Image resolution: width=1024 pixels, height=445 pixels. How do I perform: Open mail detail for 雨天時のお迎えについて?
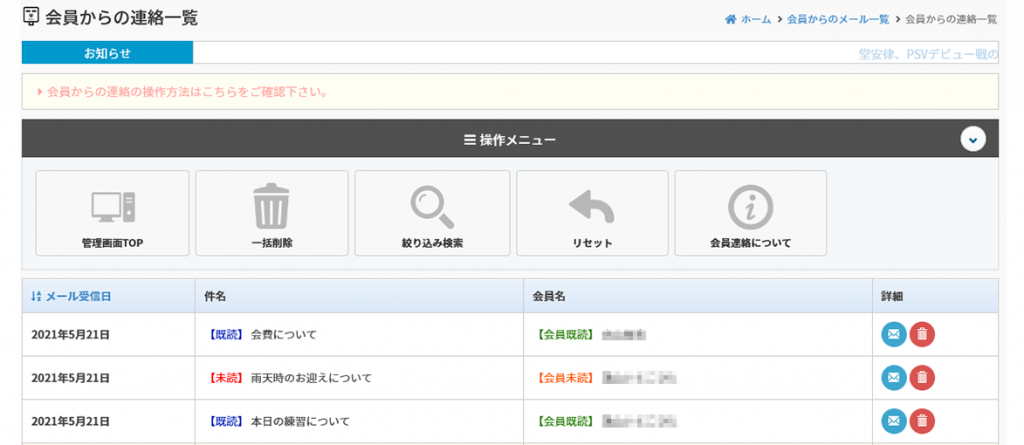coord(893,378)
